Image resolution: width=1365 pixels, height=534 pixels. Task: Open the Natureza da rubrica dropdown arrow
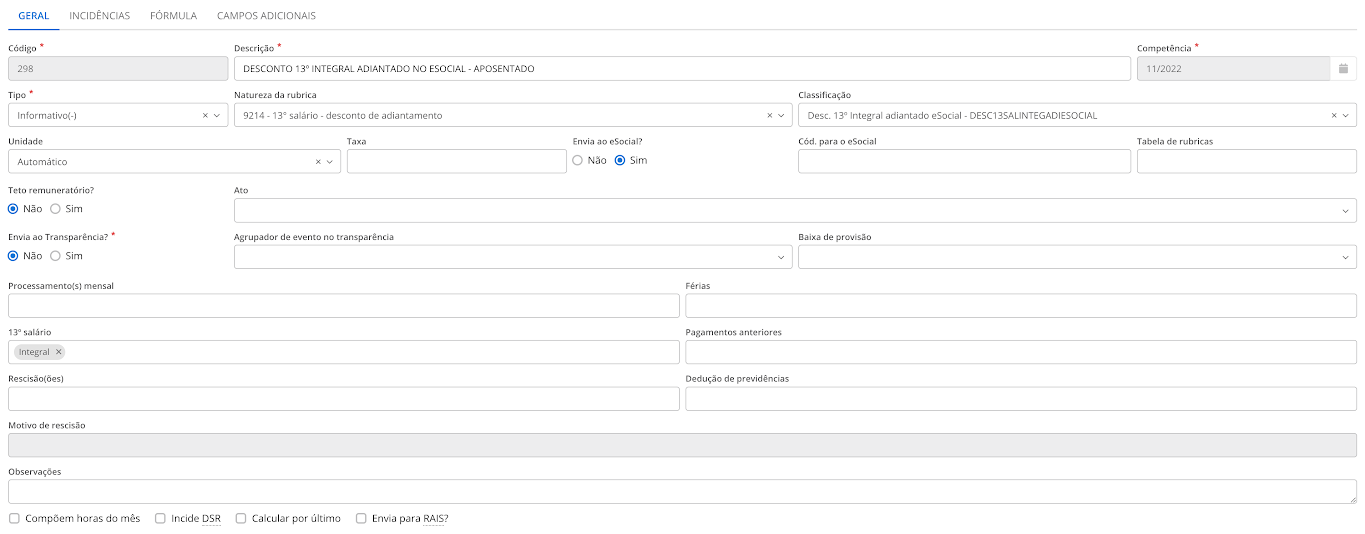pos(782,115)
